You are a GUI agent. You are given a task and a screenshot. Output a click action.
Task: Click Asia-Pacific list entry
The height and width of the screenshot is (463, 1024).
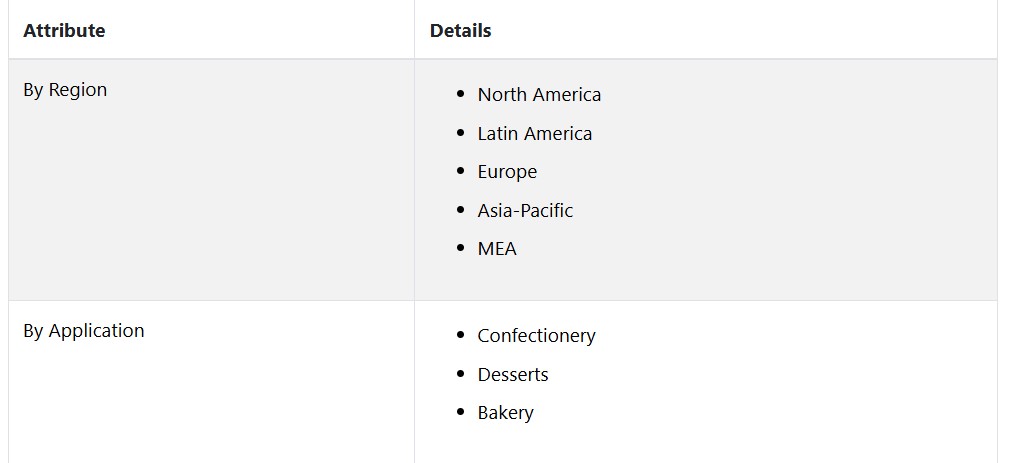pos(525,210)
